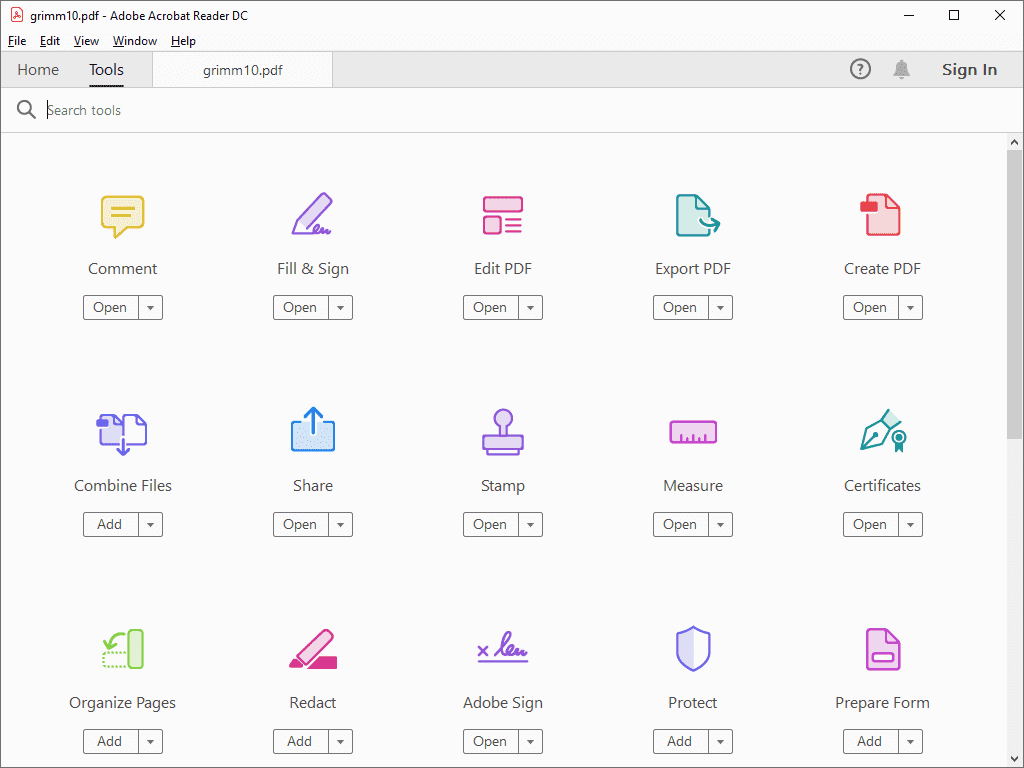1024x768 pixels.
Task: Click the Acrobat logo in title bar
Action: coord(17,15)
